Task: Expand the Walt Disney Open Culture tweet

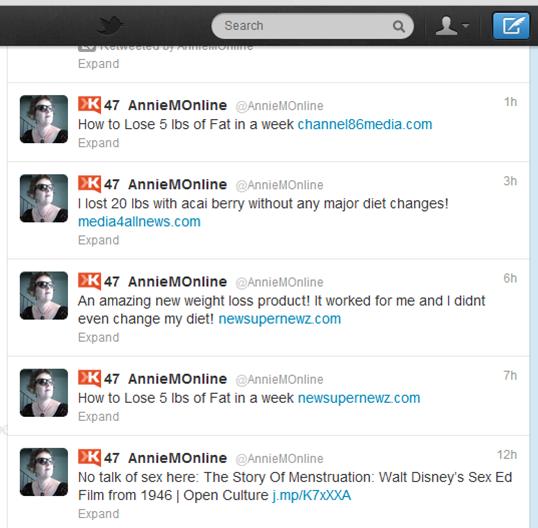Action: click(x=98, y=514)
